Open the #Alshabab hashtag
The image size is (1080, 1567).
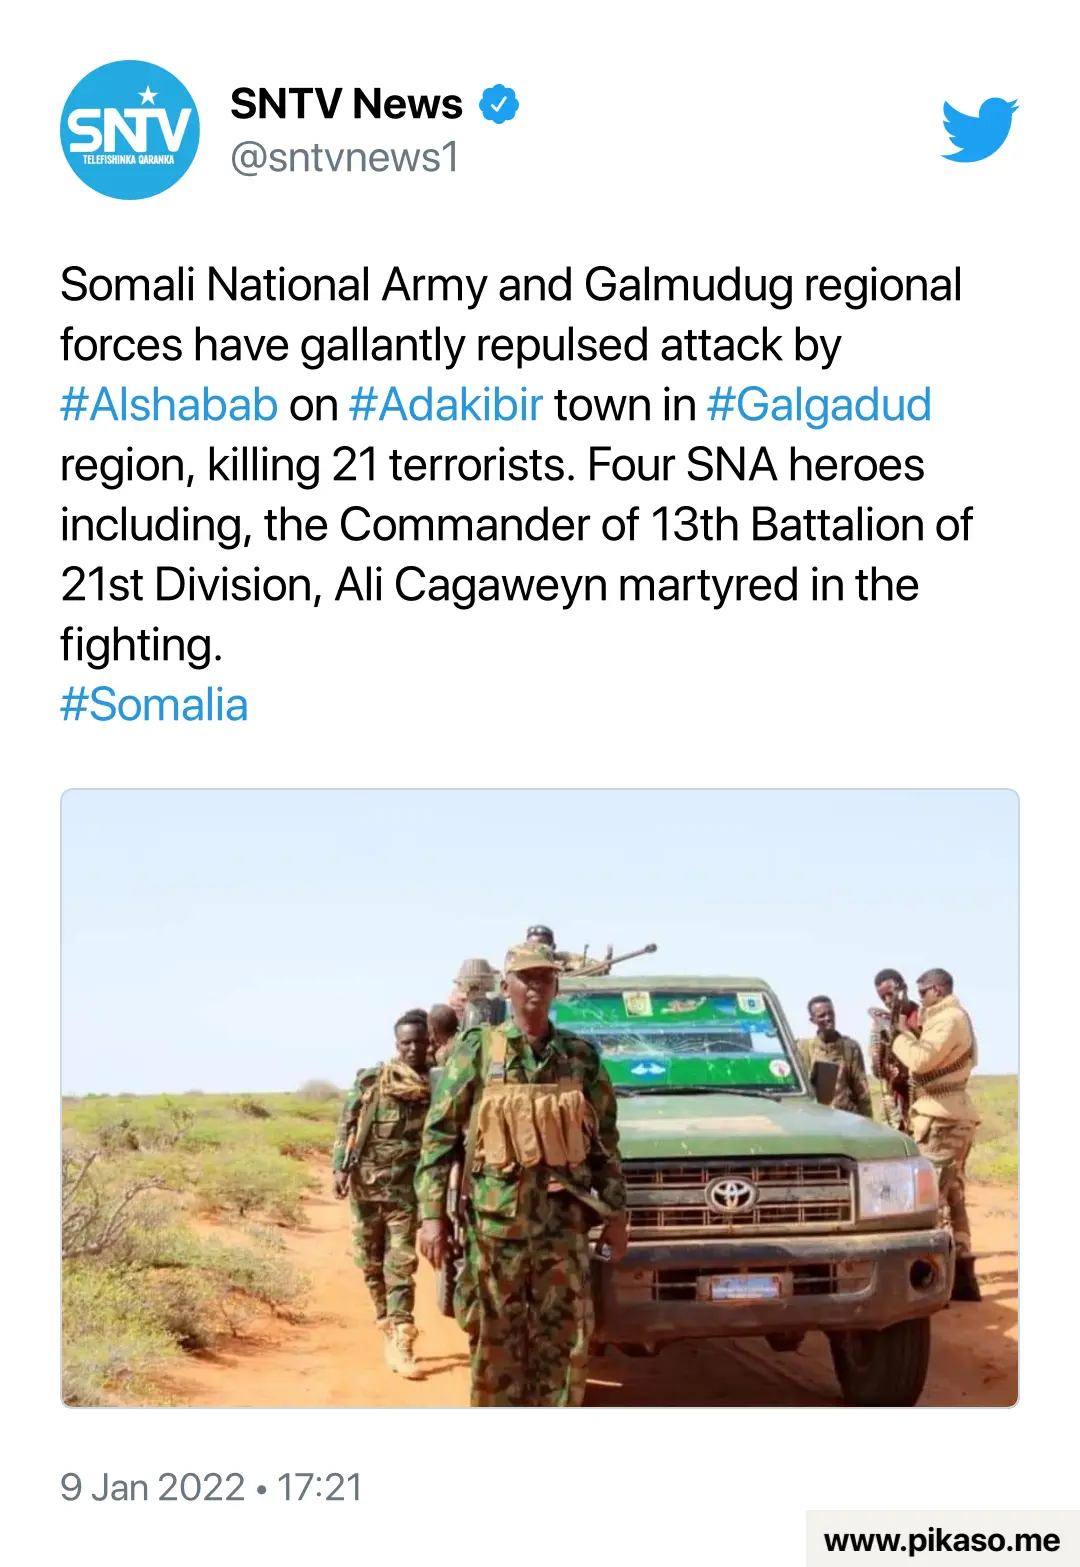pyautogui.click(x=169, y=404)
